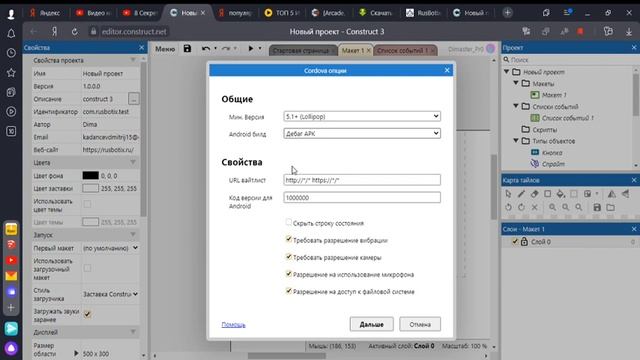This screenshot has height=360, width=640.
Task: Open Первый макет dropdown in properties
Action: [110, 248]
